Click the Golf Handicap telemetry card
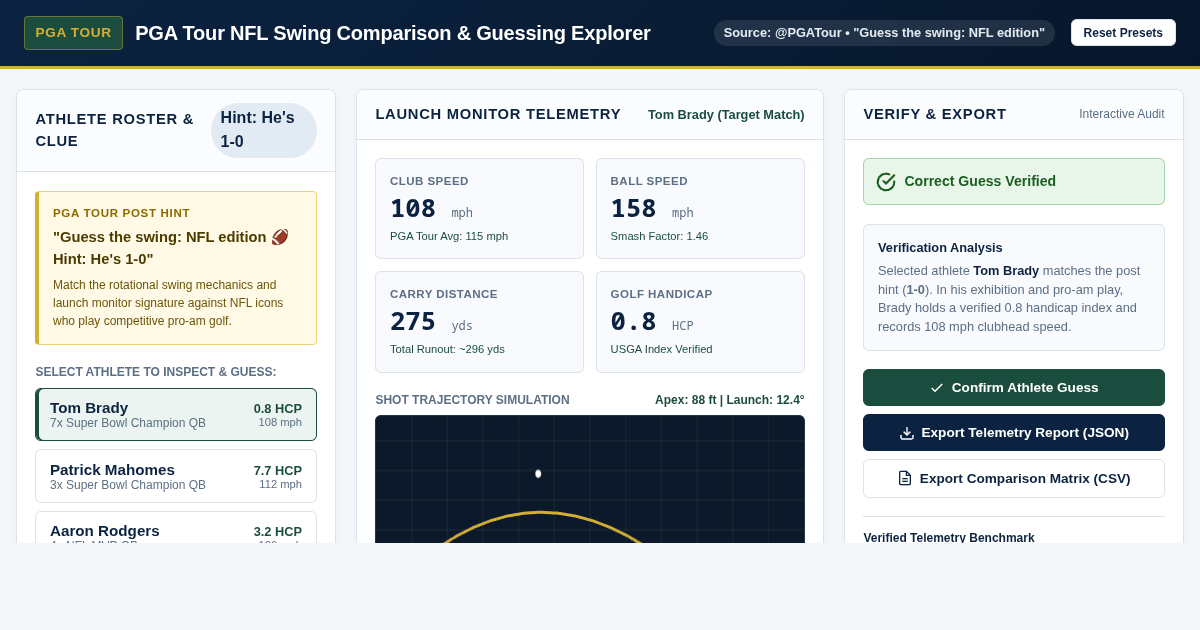1200x630 pixels. click(700, 322)
